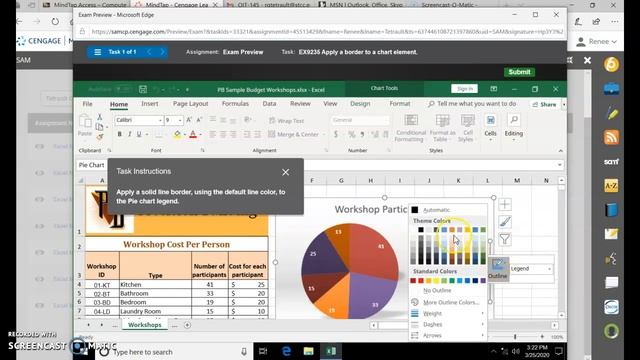Click the Increase Font Size icon

[189, 120]
